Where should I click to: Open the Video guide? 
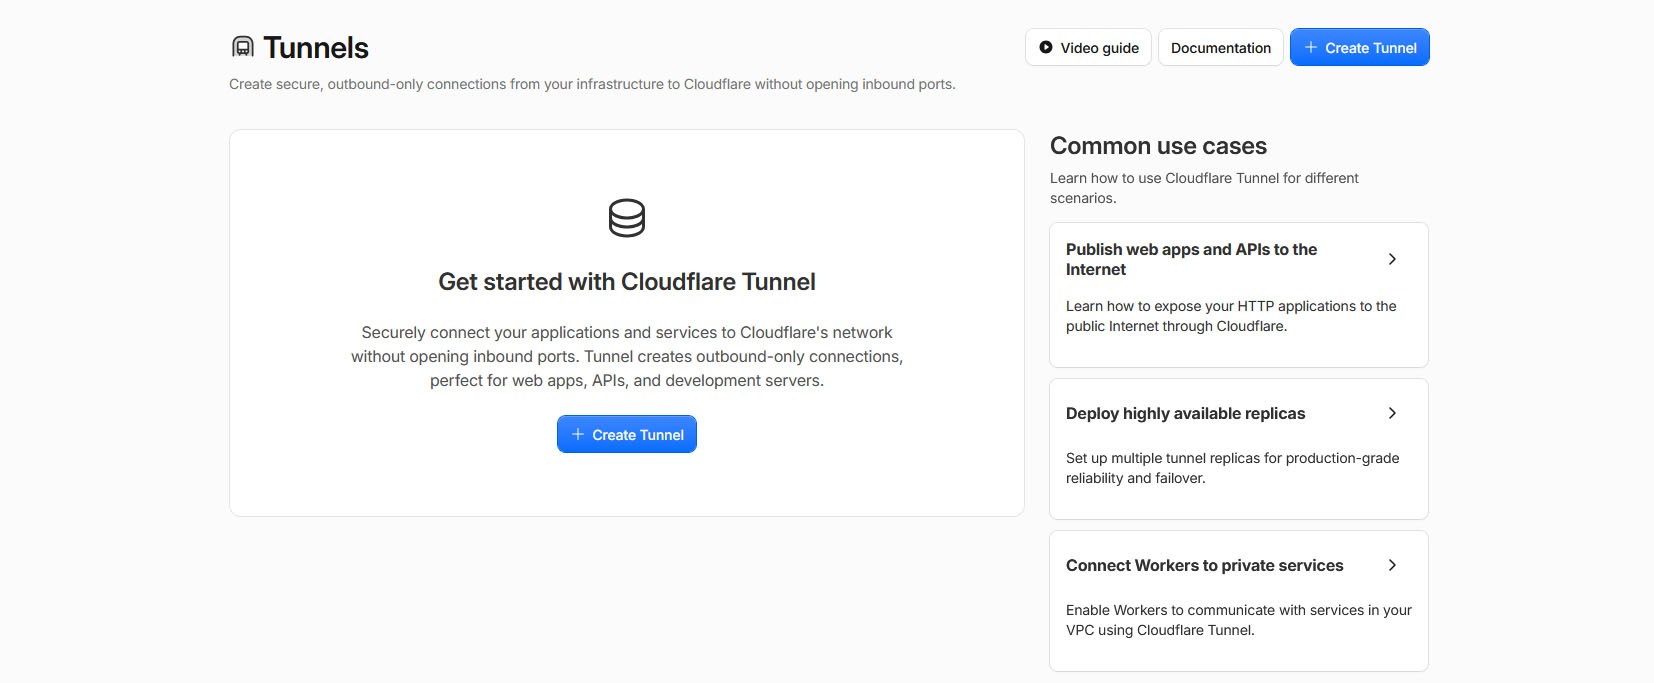[x=1088, y=47]
